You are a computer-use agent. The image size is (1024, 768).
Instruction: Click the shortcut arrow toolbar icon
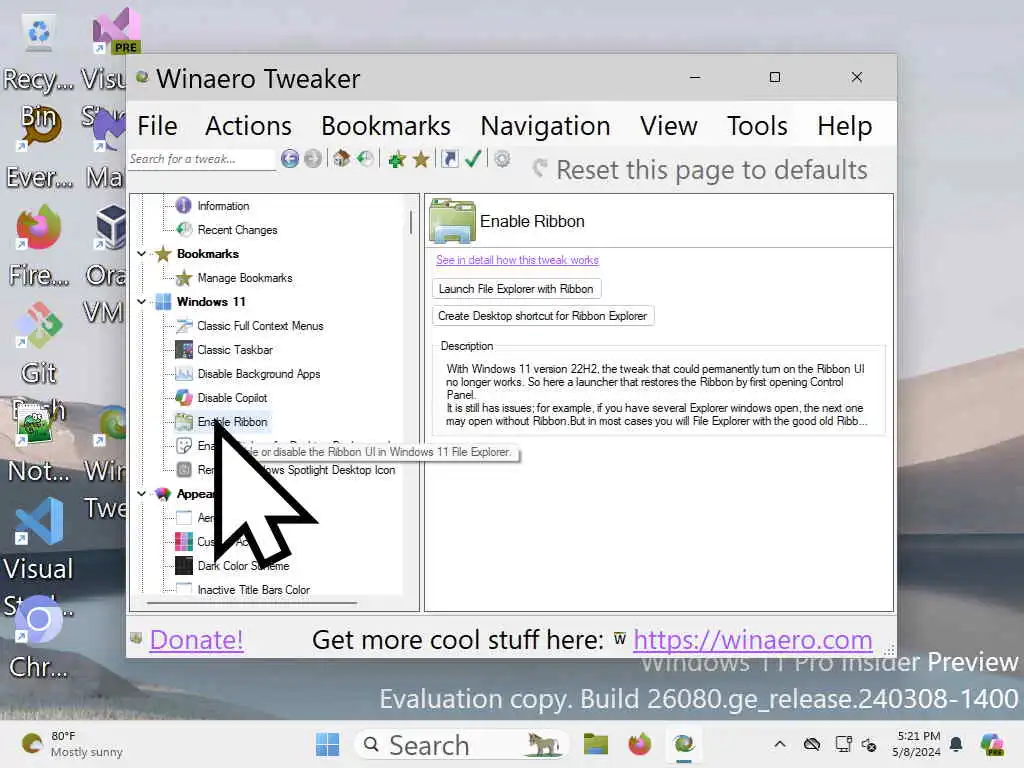450,159
